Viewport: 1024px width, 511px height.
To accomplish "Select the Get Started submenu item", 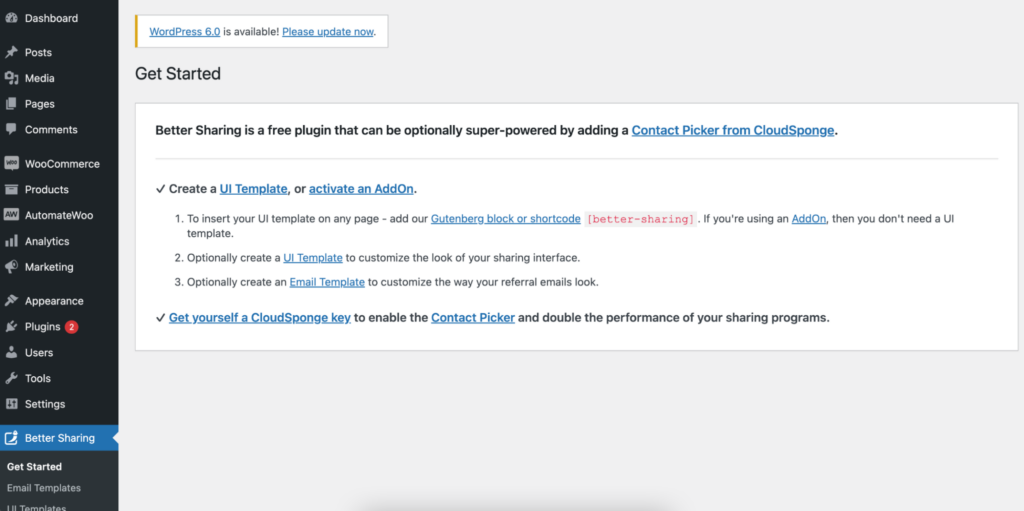I will [35, 467].
